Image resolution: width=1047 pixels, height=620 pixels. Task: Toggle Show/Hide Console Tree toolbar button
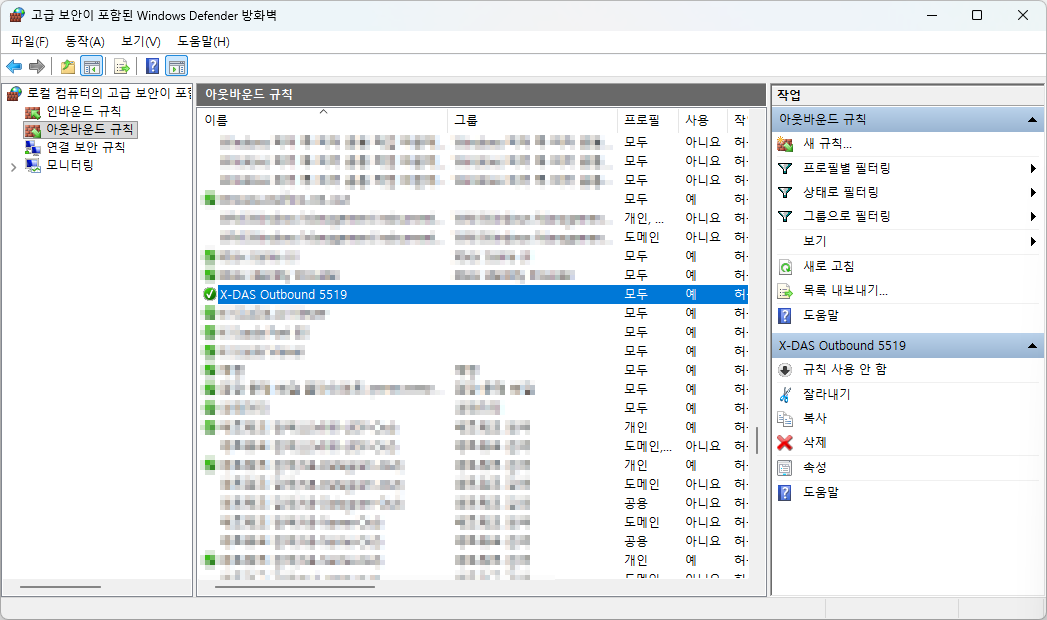pos(91,67)
